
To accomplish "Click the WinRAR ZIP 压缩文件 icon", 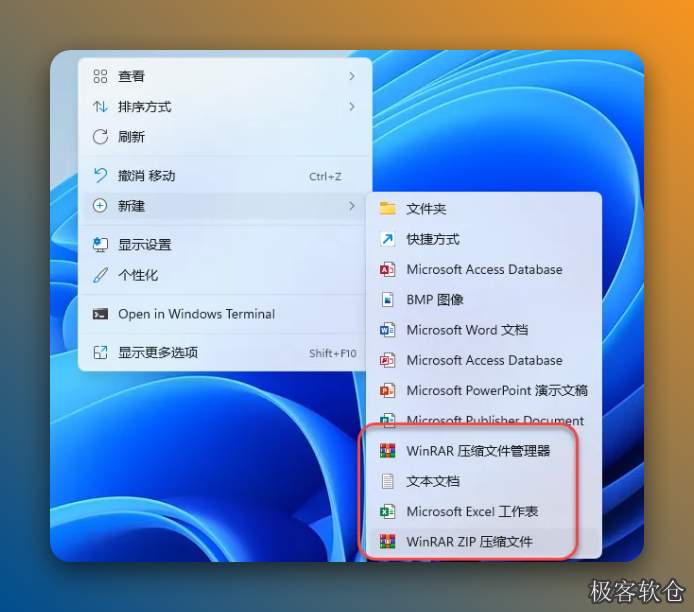I will [x=388, y=542].
